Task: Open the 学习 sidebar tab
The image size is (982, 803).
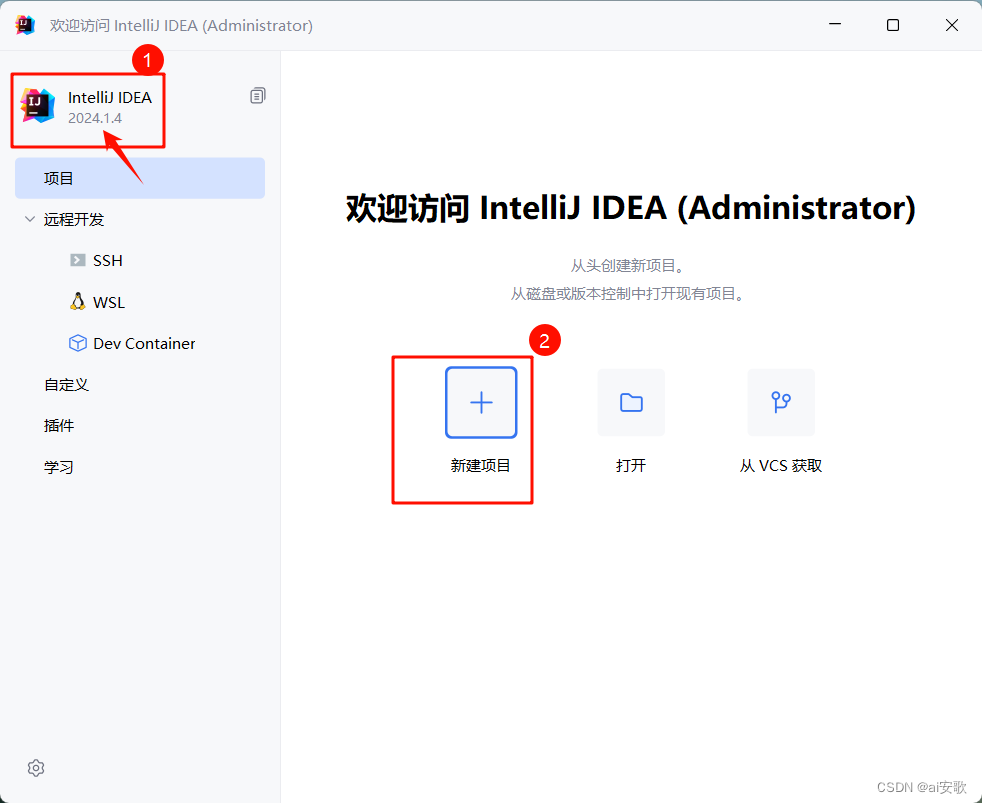Action: (59, 467)
